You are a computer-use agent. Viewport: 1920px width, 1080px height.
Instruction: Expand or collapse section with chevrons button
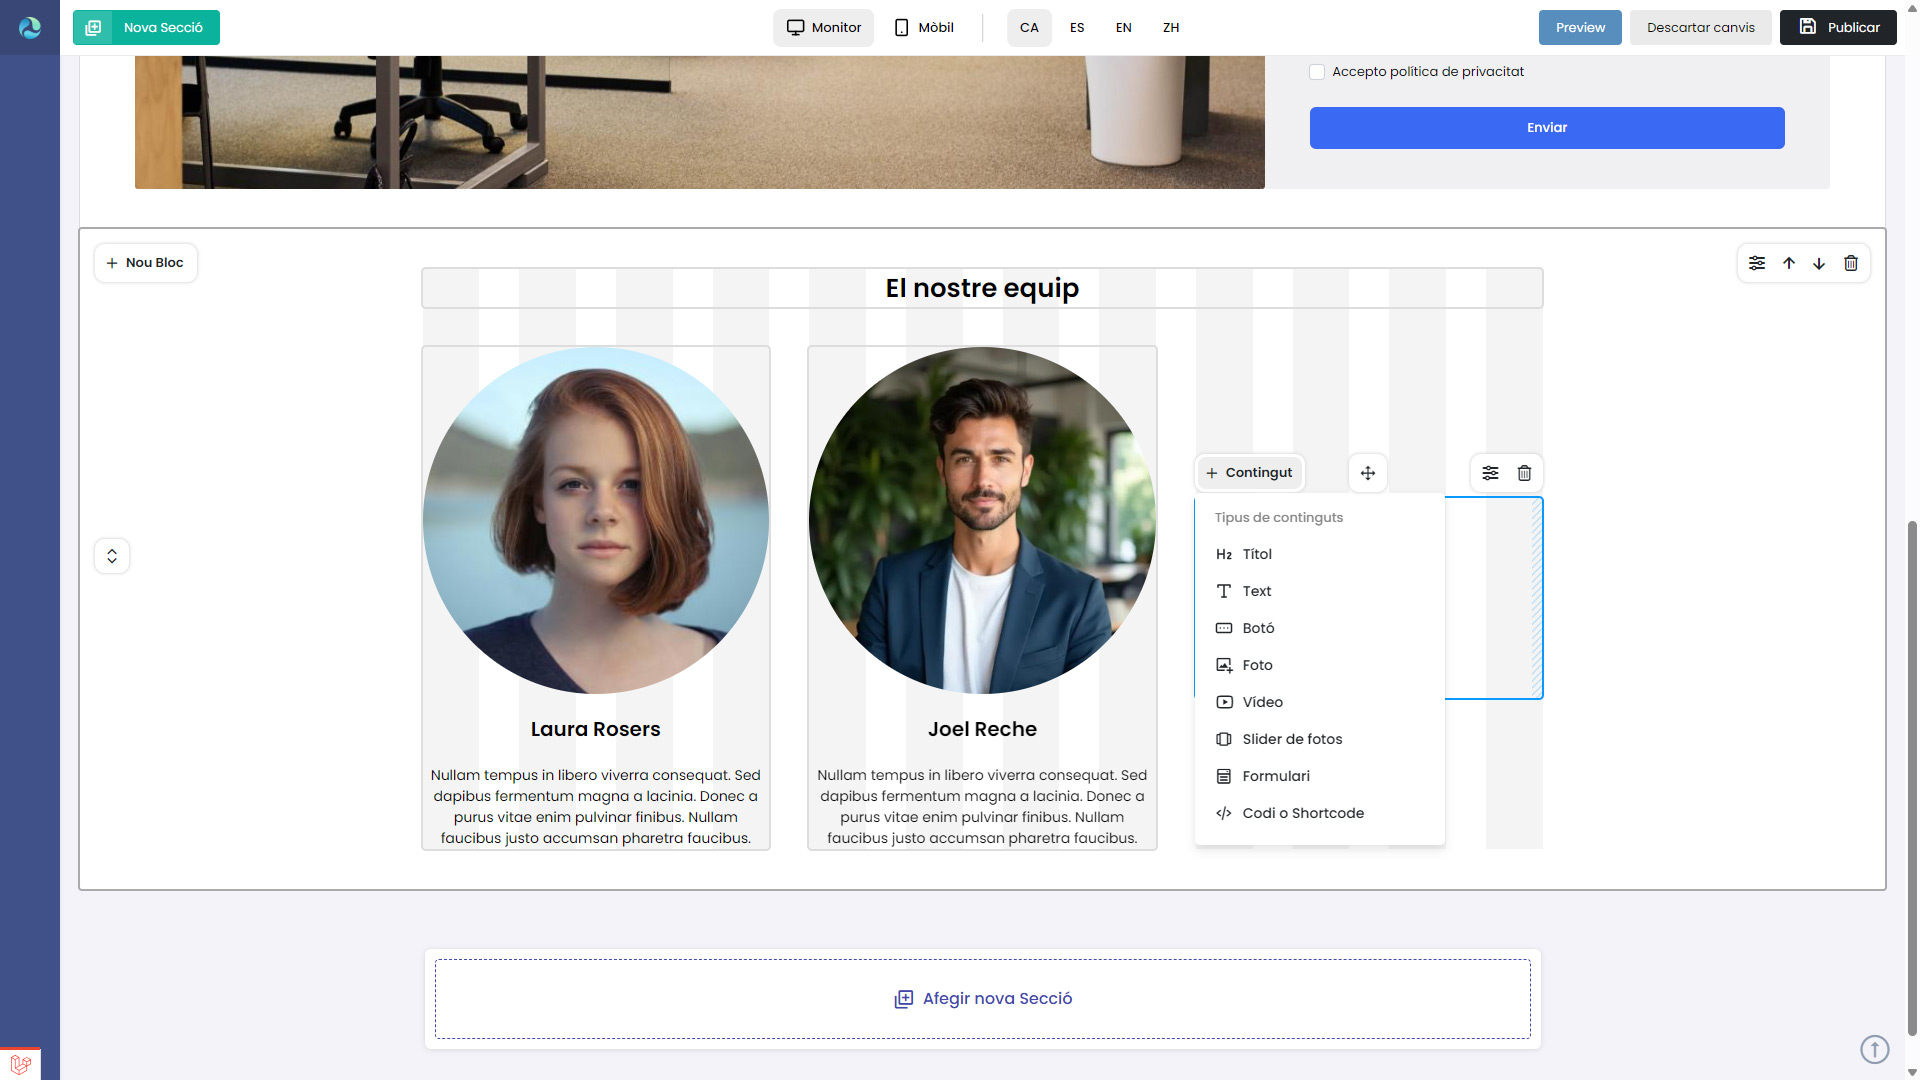pyautogui.click(x=112, y=556)
